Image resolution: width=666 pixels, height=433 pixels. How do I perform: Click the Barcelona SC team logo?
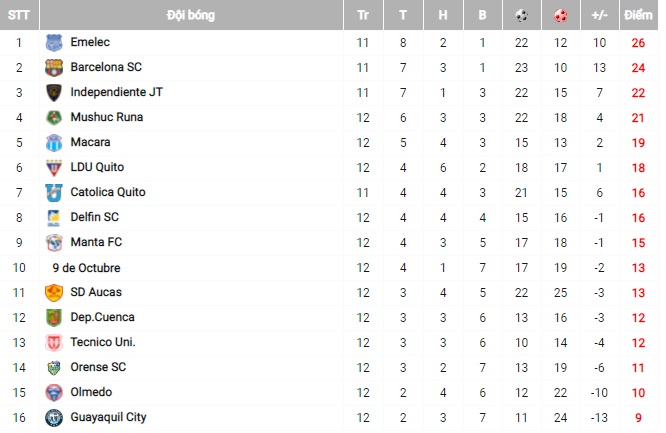pos(54,68)
